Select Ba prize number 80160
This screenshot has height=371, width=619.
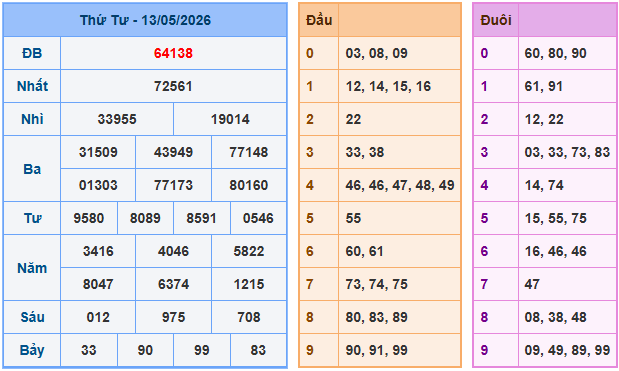pos(249,185)
